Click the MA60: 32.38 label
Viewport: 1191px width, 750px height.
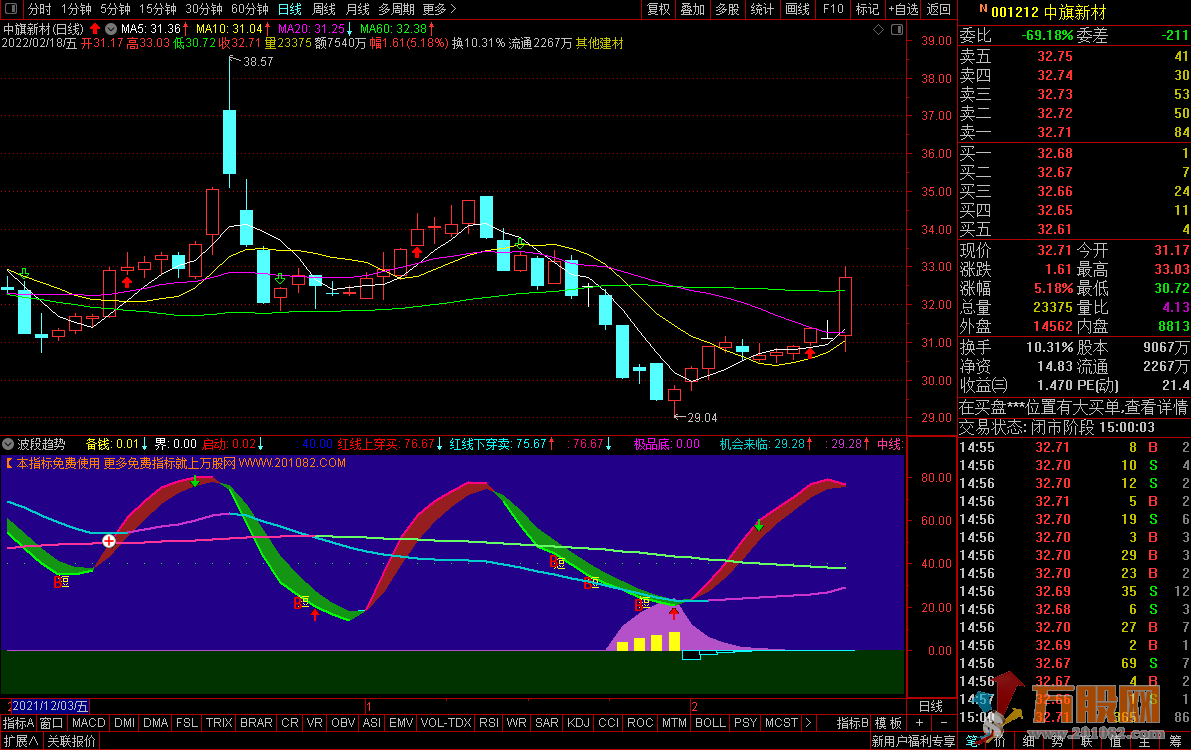click(x=394, y=29)
